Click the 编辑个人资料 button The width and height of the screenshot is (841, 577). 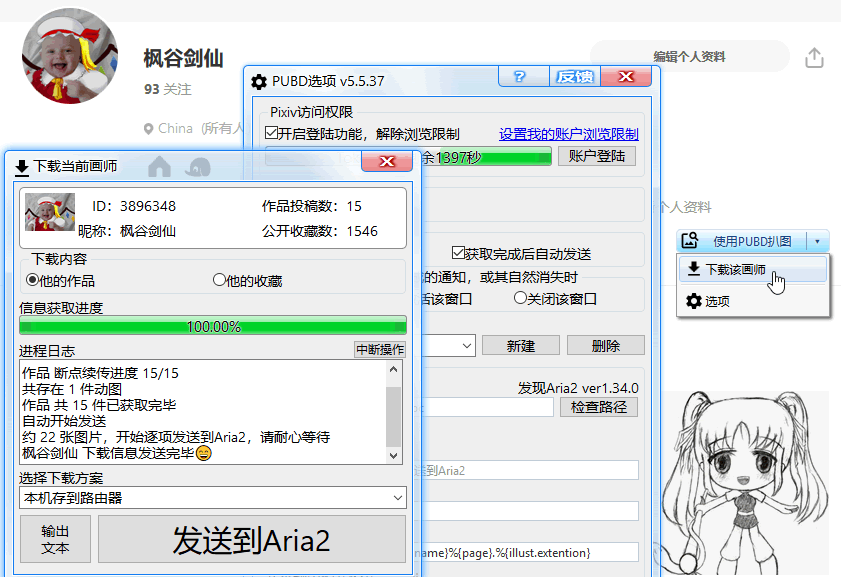(x=689, y=56)
